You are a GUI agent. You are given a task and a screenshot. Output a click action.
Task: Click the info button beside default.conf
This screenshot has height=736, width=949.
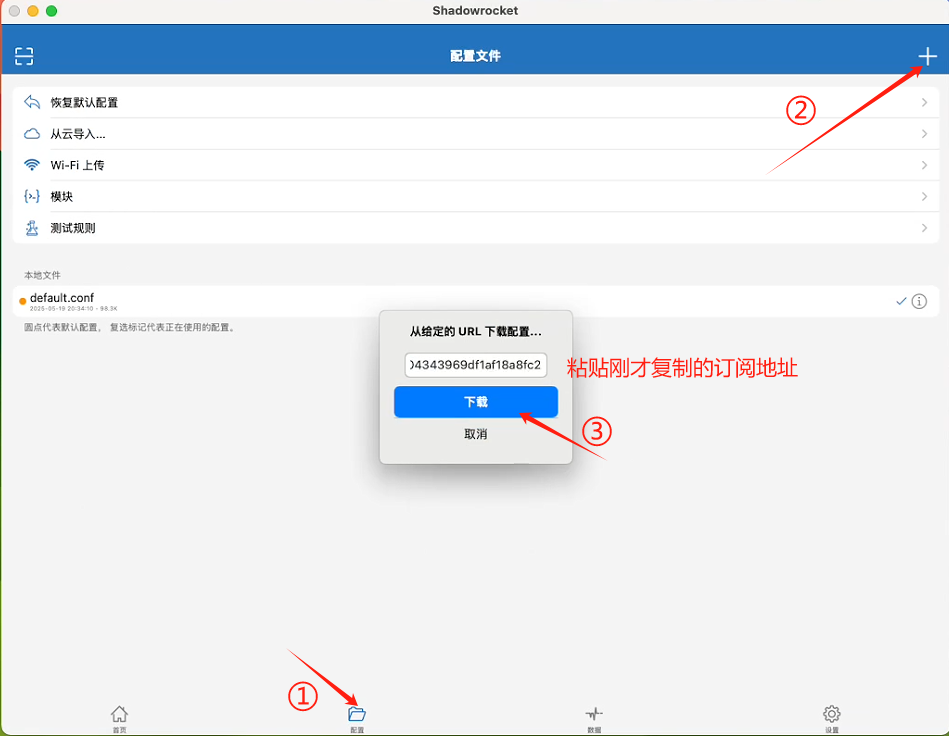point(919,300)
